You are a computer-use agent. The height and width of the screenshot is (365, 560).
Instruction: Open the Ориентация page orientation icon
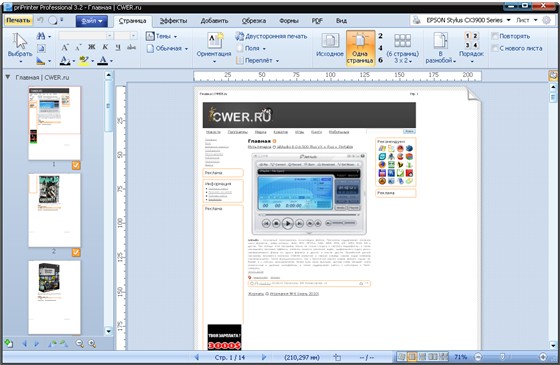[x=214, y=41]
